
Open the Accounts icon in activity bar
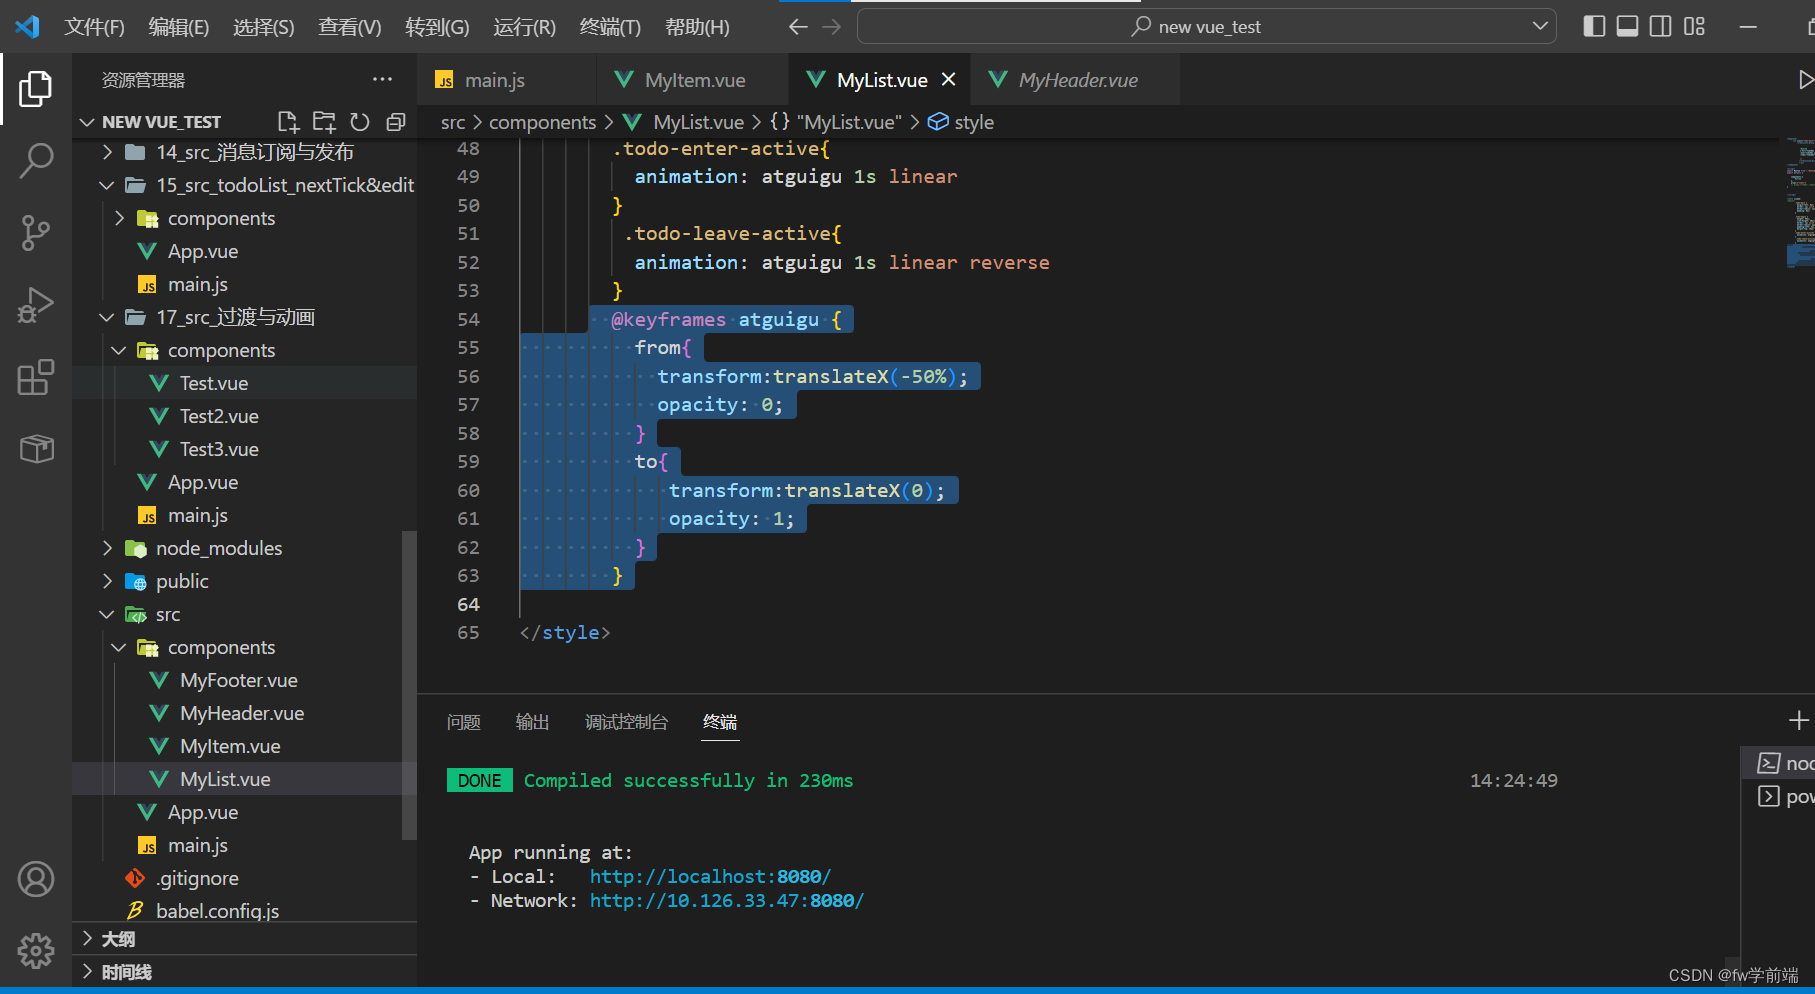click(x=36, y=879)
